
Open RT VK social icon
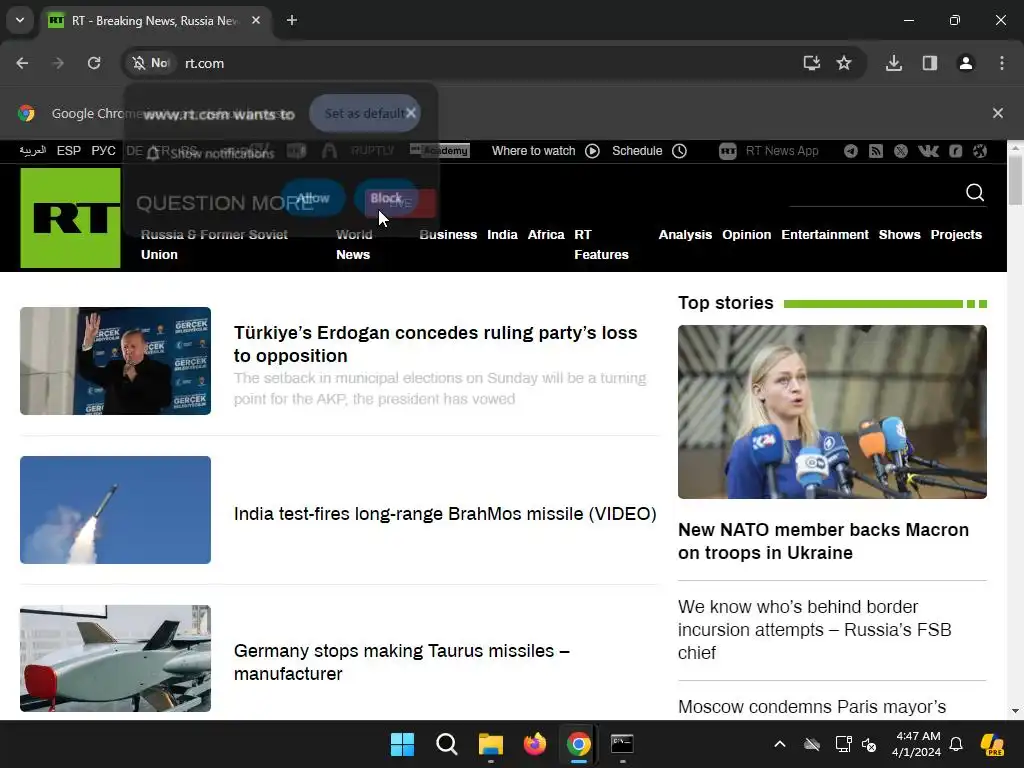[928, 151]
